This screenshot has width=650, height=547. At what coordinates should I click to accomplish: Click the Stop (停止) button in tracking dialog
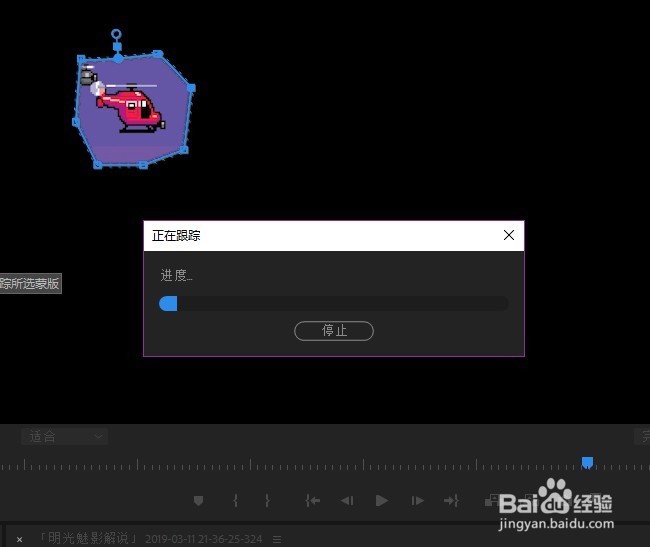click(x=334, y=331)
